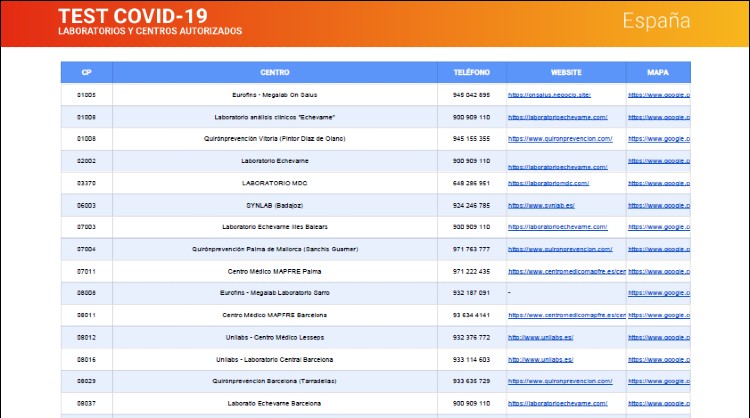Open map link for Unilabs Centro Médico Lesseps
The image size is (750, 418).
coord(659,338)
